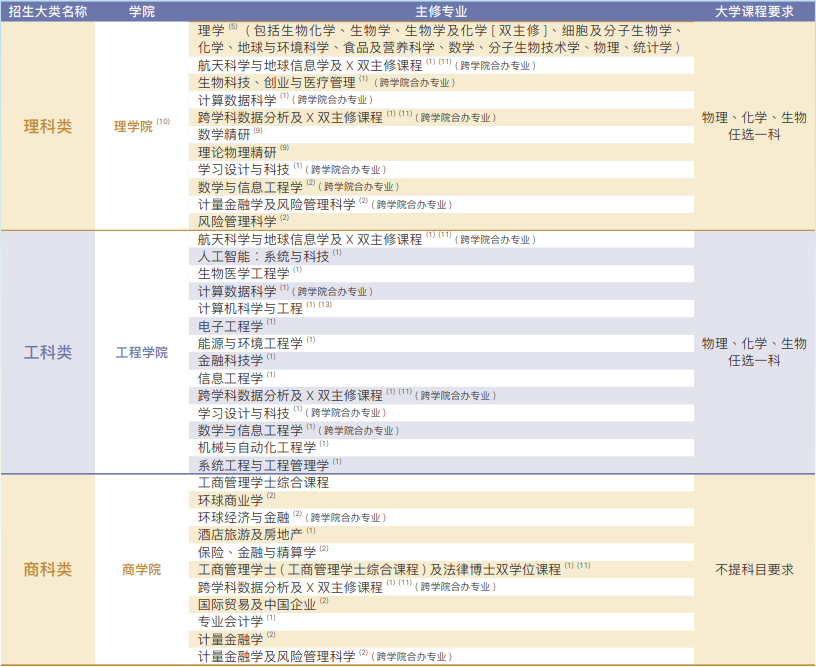
Task: Click the 数学精研 major row
Action: (441, 135)
